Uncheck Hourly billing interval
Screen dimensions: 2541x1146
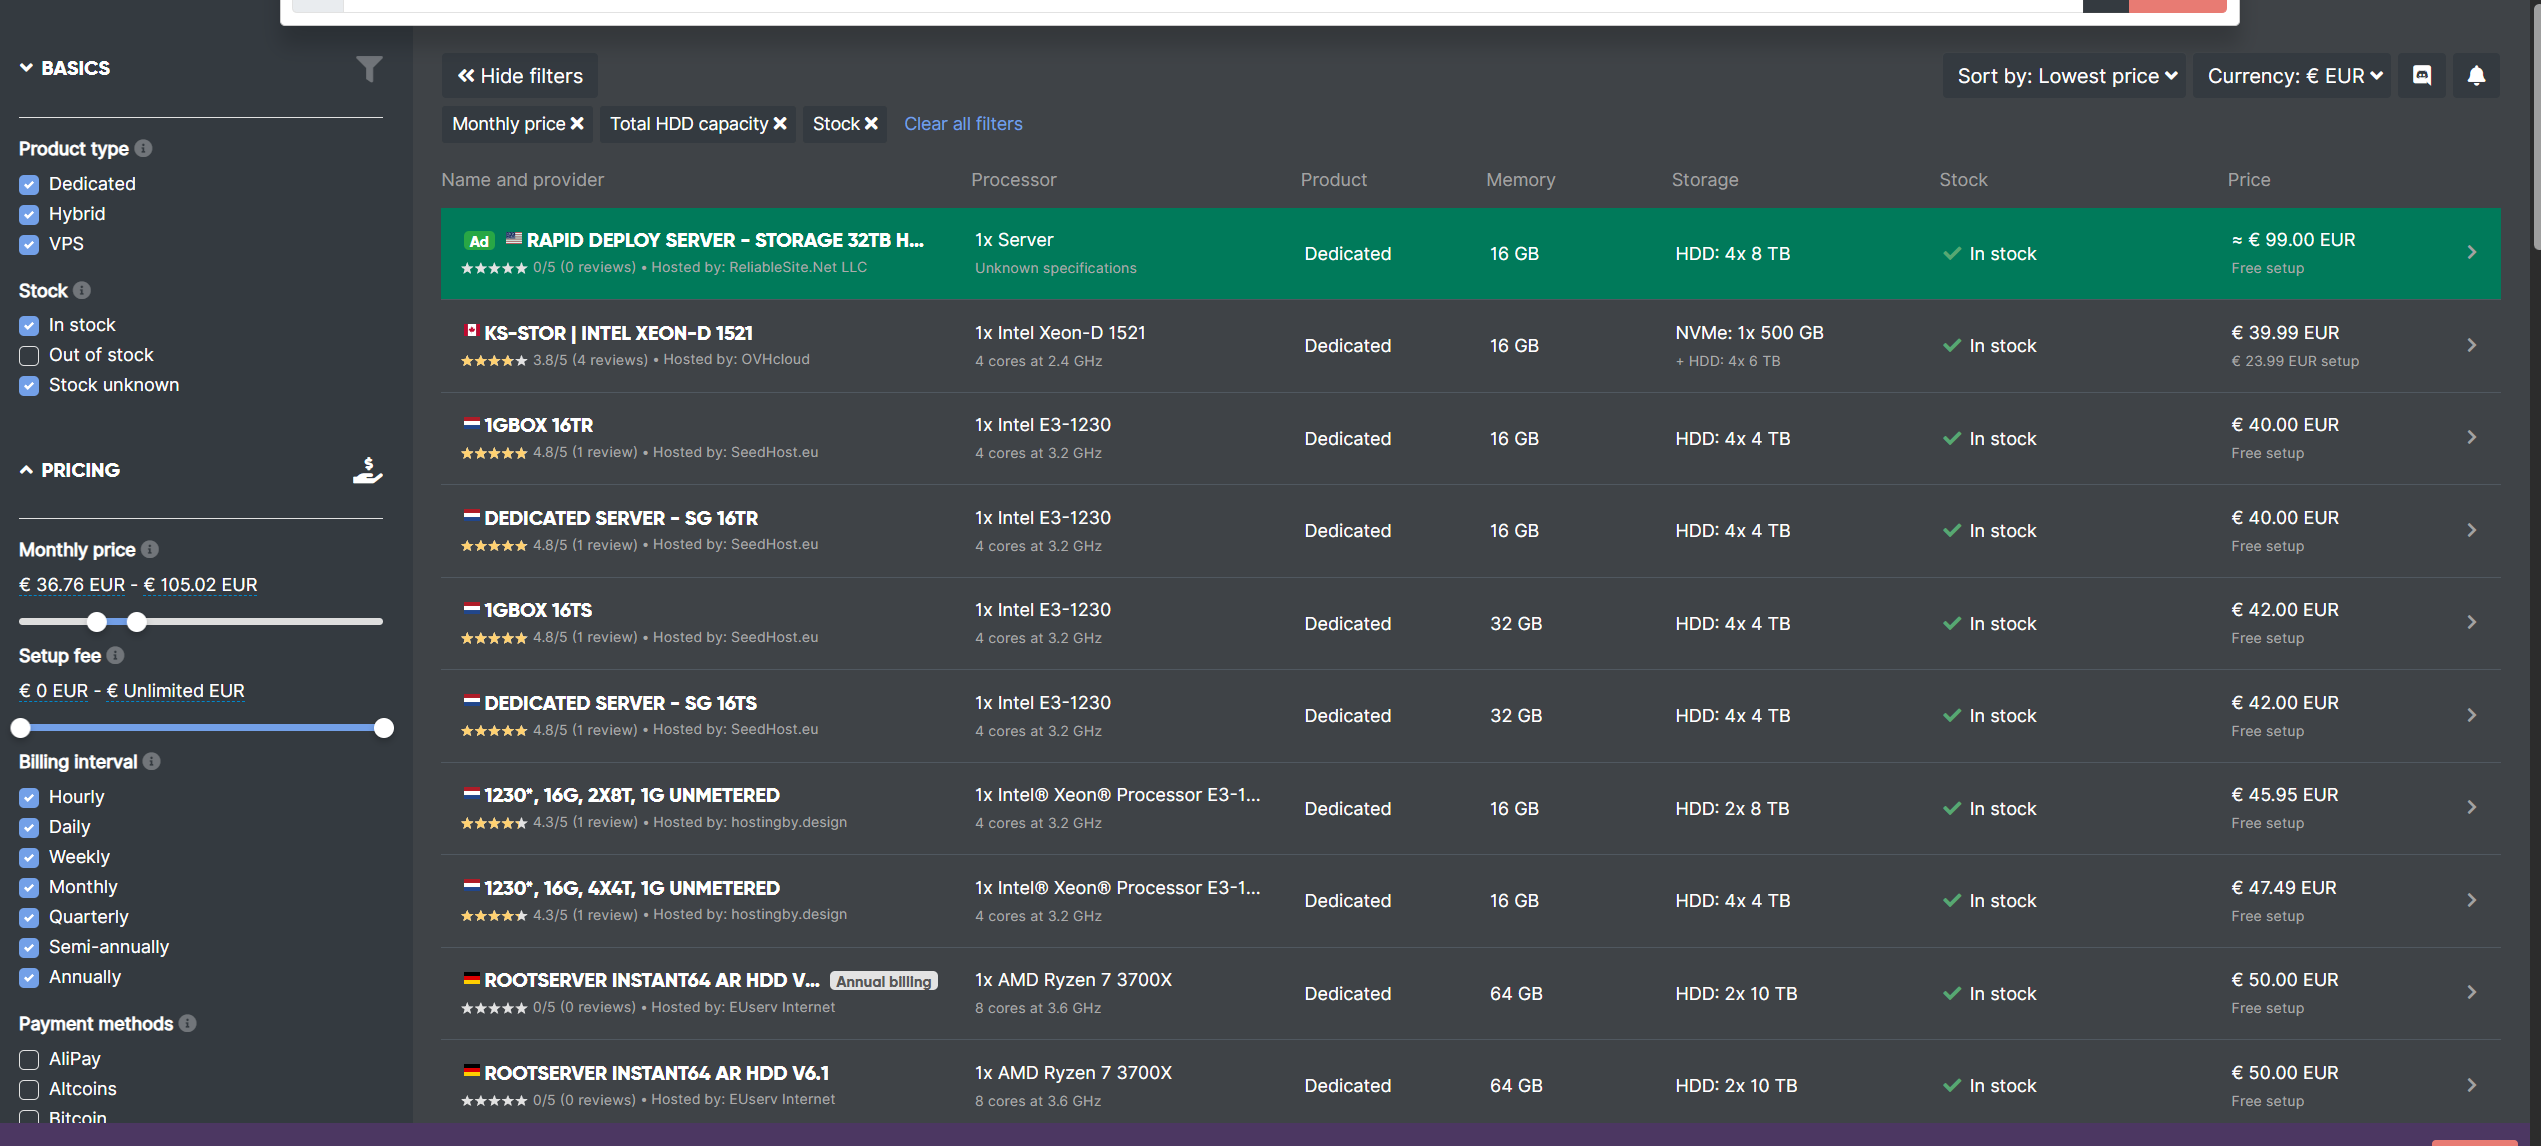29,797
